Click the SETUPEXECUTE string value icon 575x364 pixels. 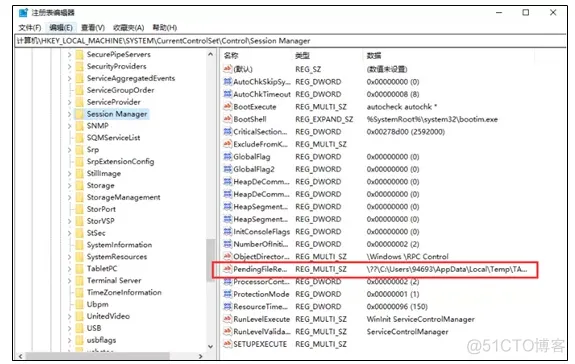[228, 344]
